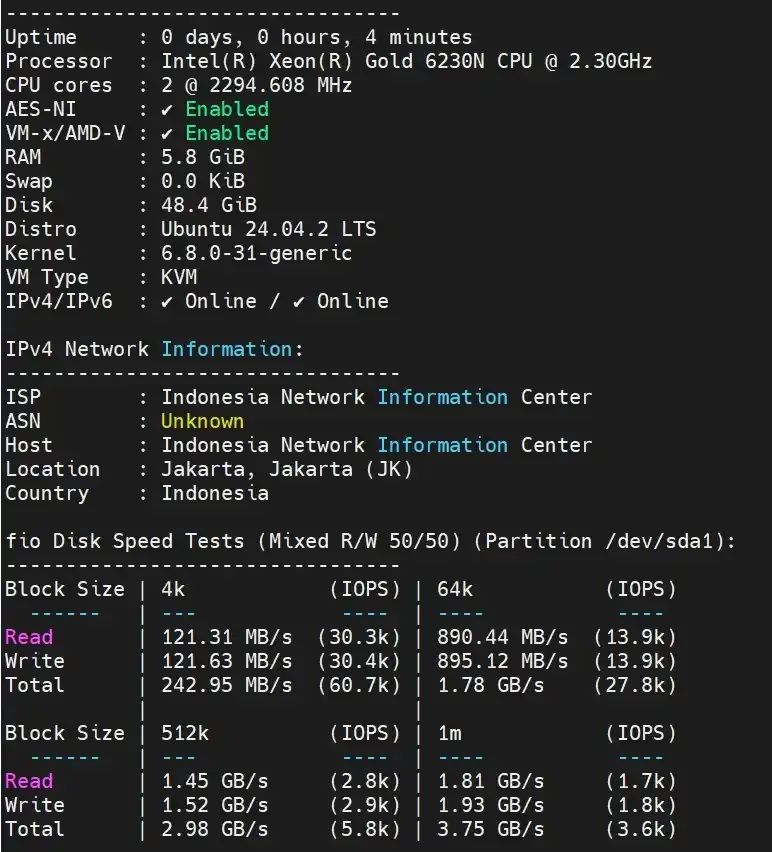Click the 512k total speed '2.98 GB/s'
The height and width of the screenshot is (852, 772).
coord(215,829)
